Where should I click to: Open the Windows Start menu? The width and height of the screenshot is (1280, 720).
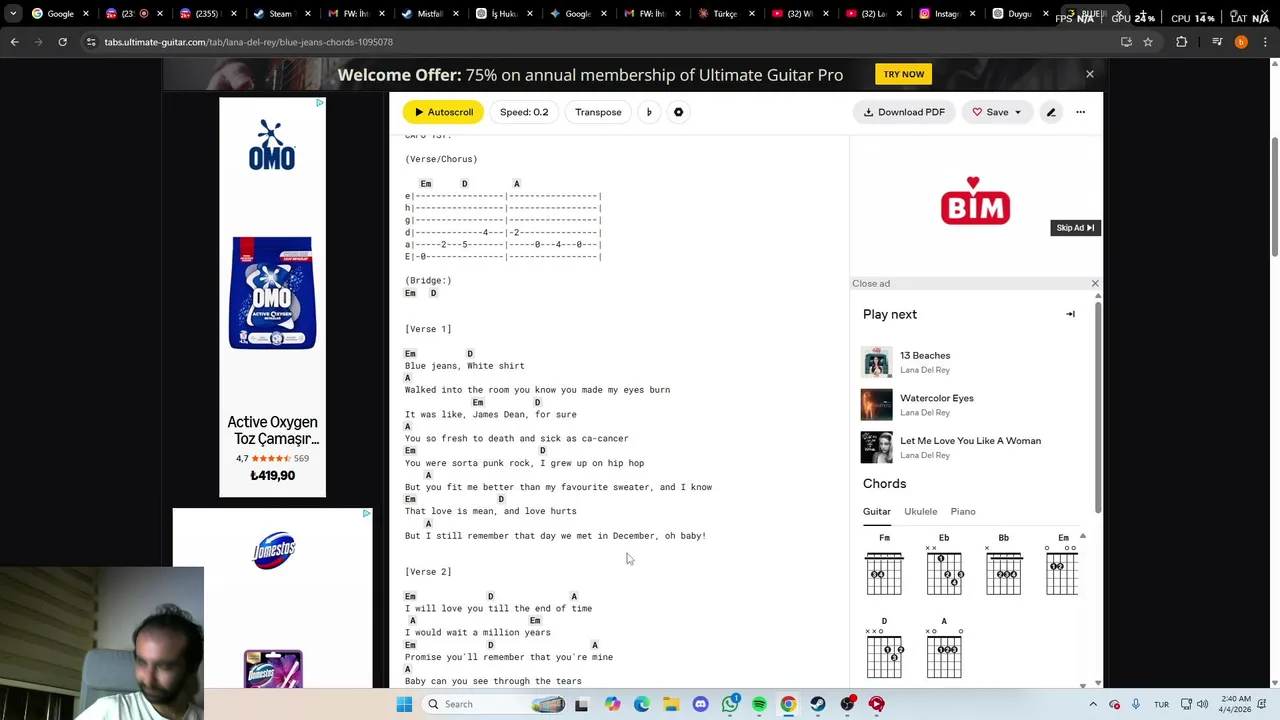(x=404, y=704)
